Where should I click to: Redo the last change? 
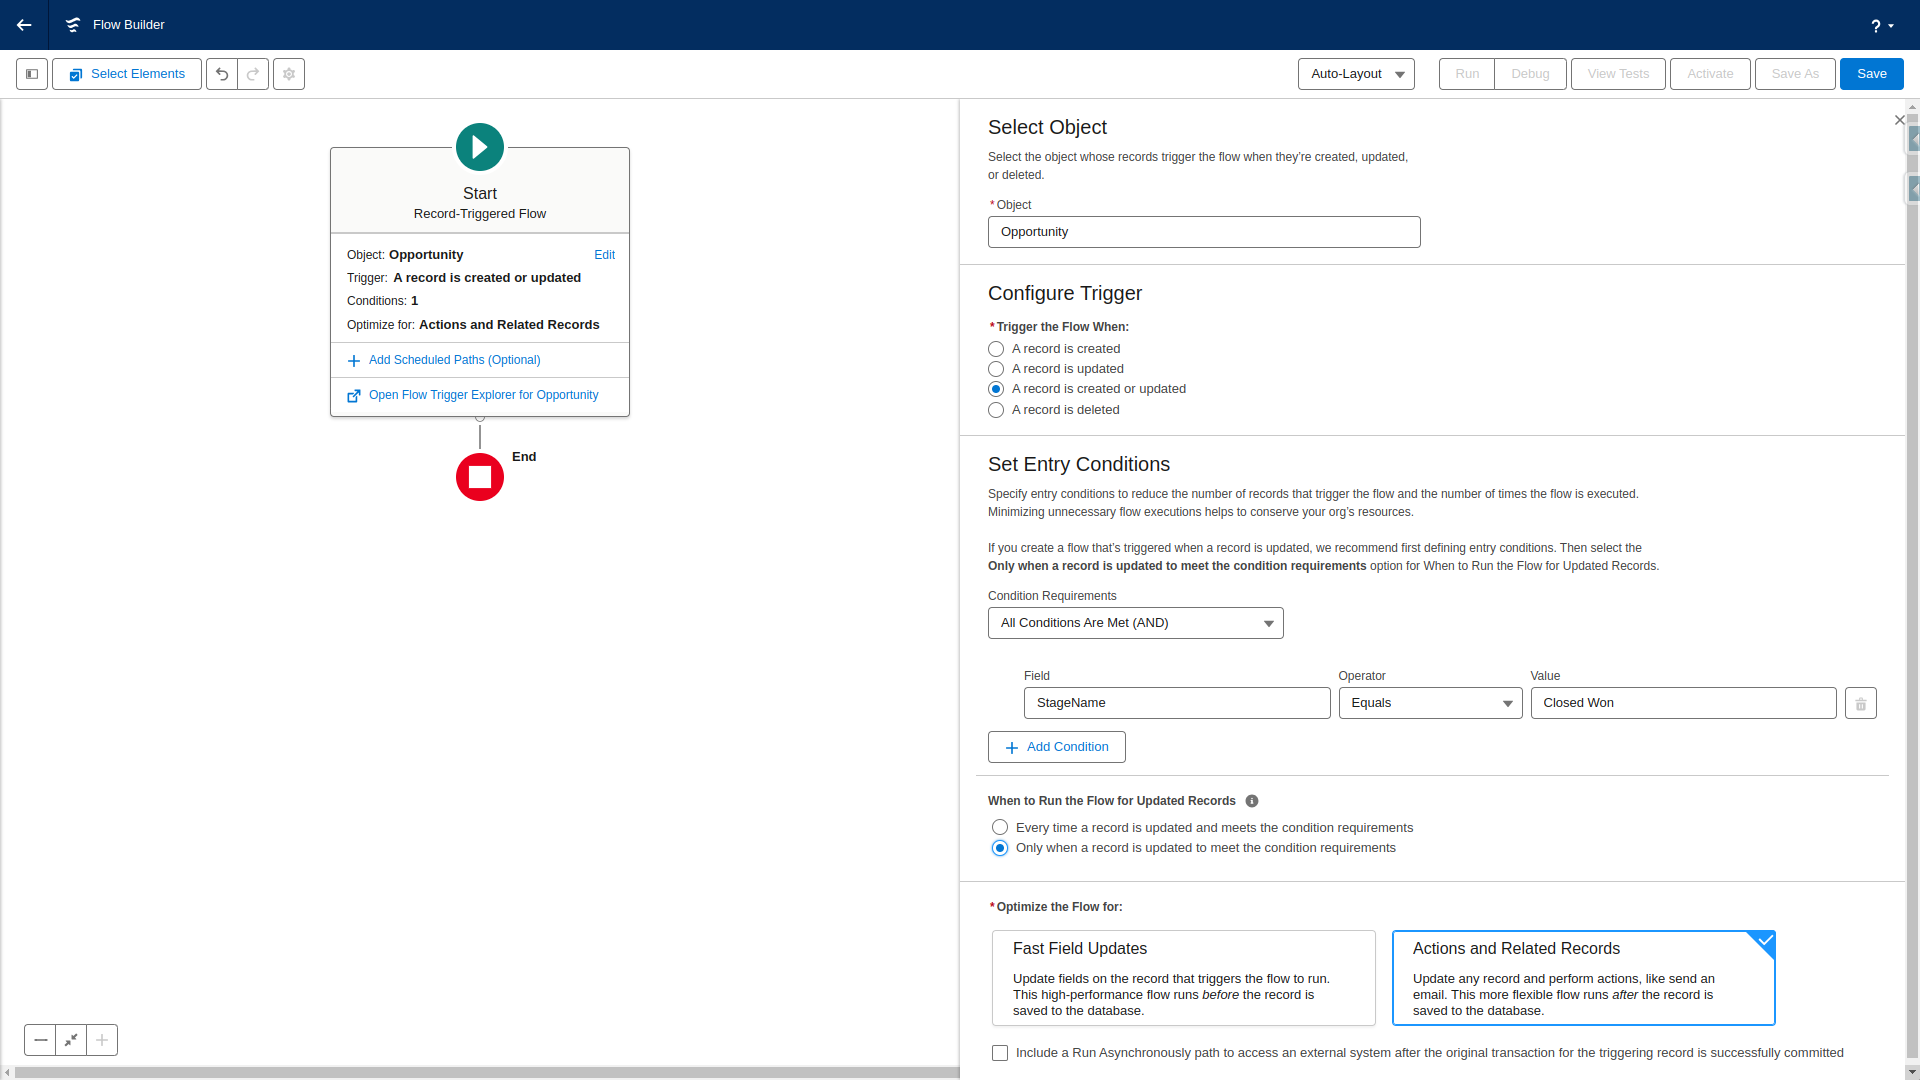[x=253, y=73]
